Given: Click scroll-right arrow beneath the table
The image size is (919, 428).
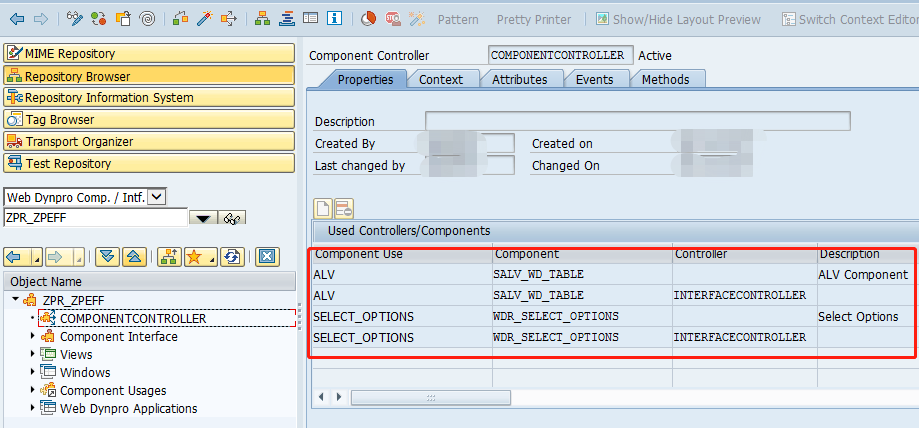Looking at the screenshot, I should [339, 397].
